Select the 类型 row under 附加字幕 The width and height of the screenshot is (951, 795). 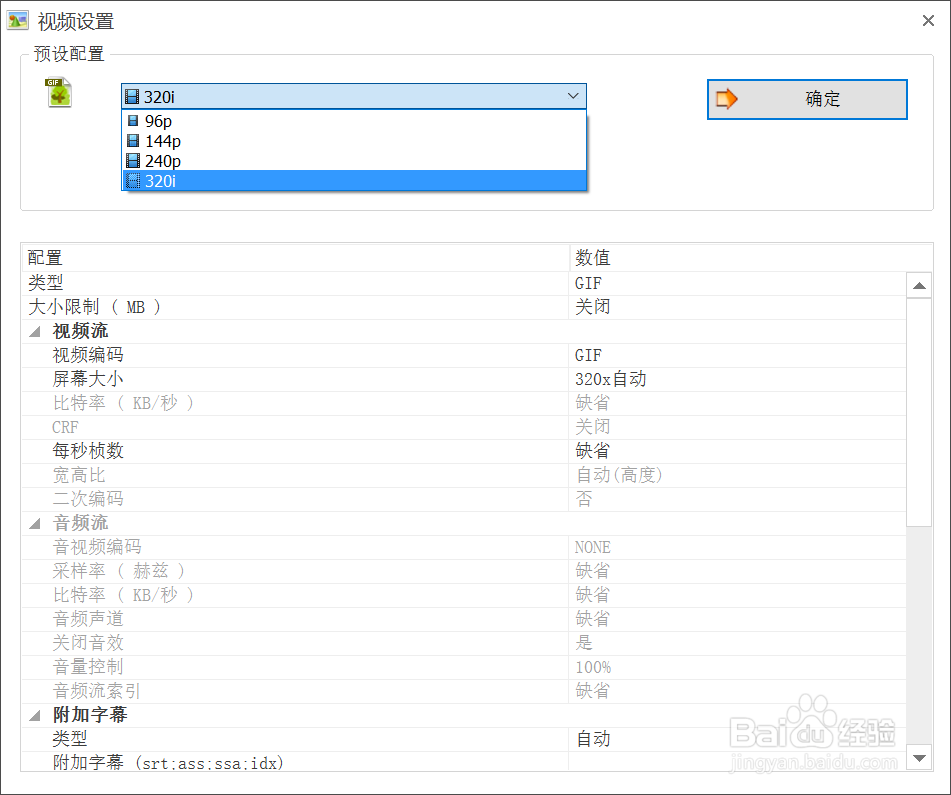464,739
